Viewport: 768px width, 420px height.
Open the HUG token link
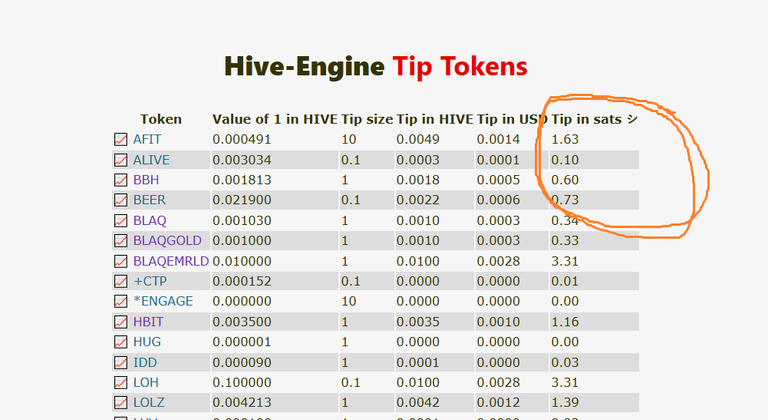tap(147, 342)
